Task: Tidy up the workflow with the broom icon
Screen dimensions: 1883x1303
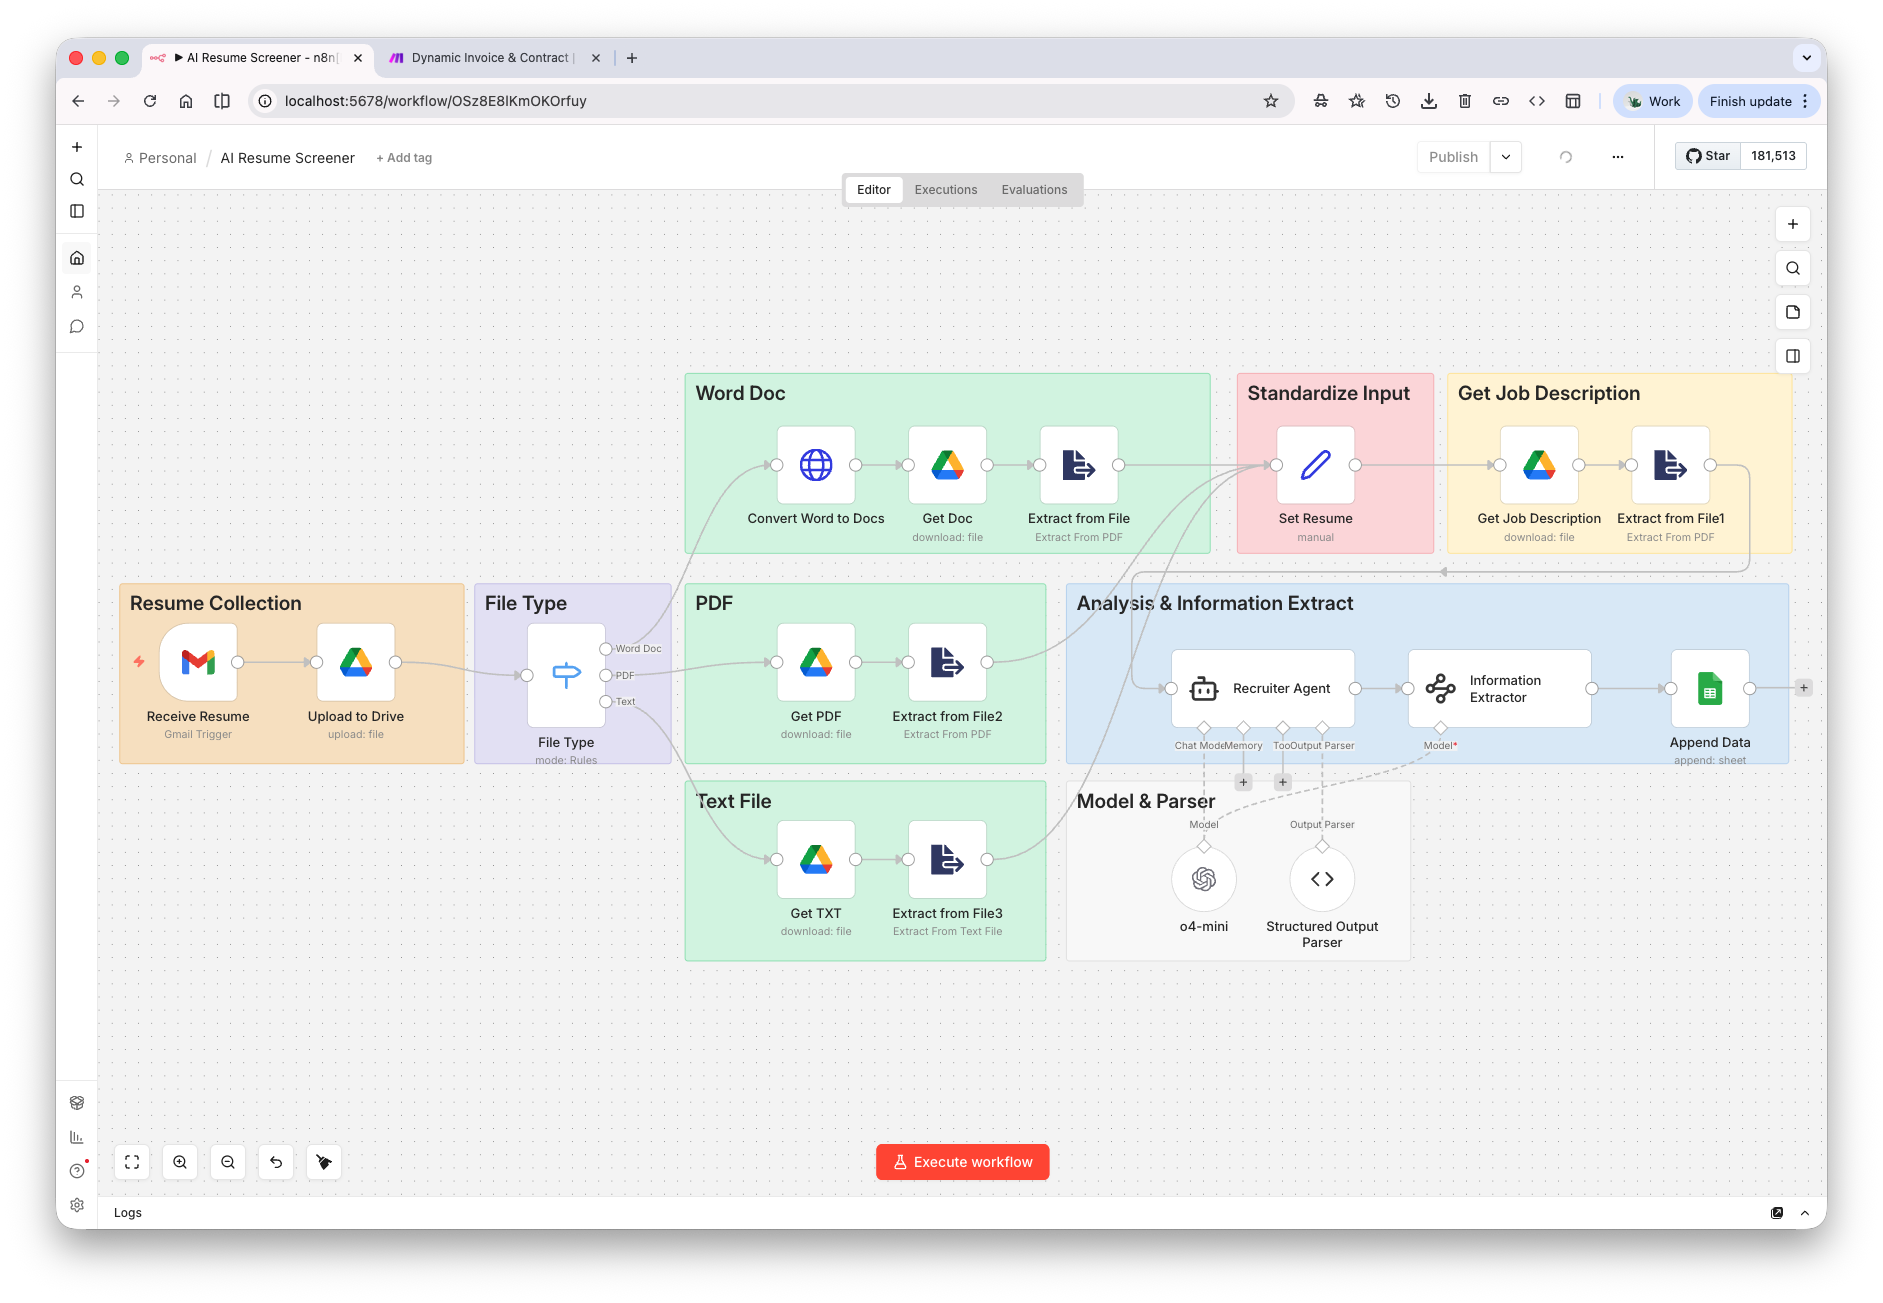Action: 323,1162
